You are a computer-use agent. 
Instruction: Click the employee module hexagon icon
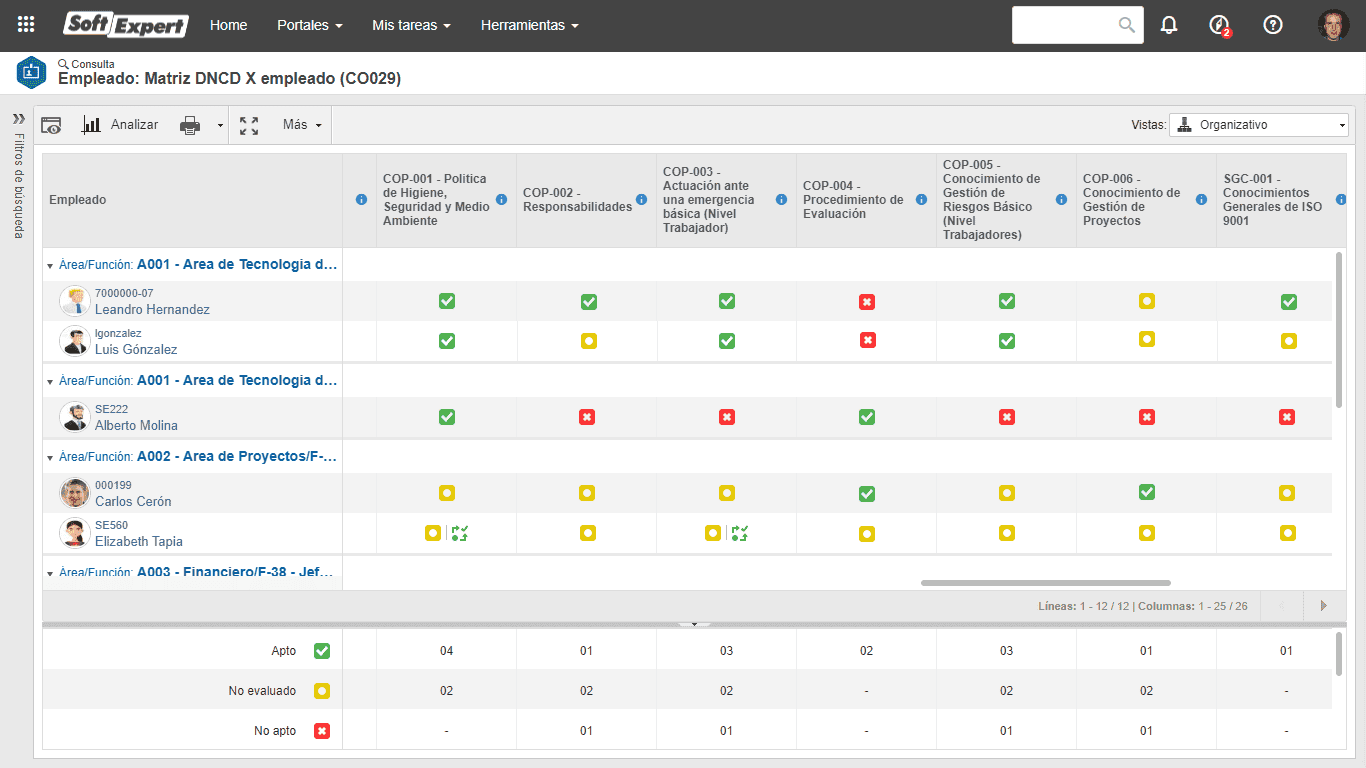click(31, 72)
